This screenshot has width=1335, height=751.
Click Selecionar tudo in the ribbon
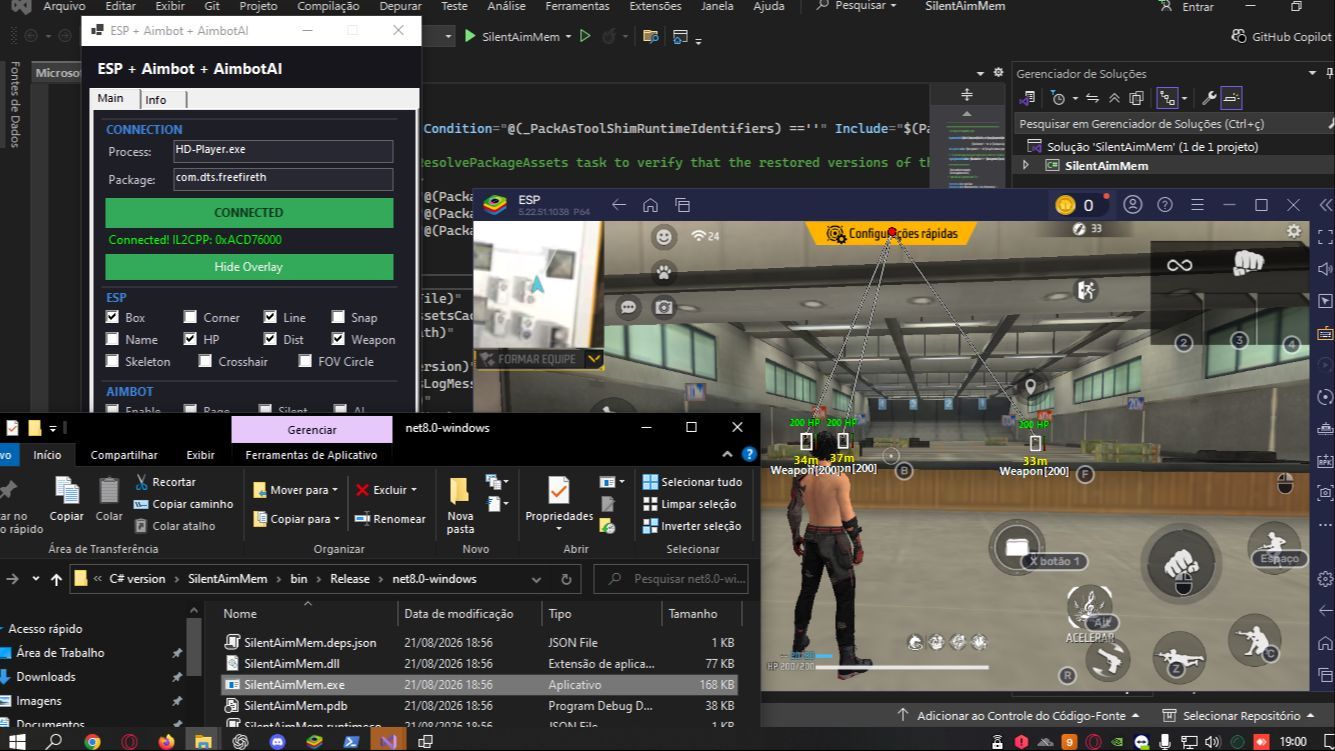pyautogui.click(x=692, y=482)
